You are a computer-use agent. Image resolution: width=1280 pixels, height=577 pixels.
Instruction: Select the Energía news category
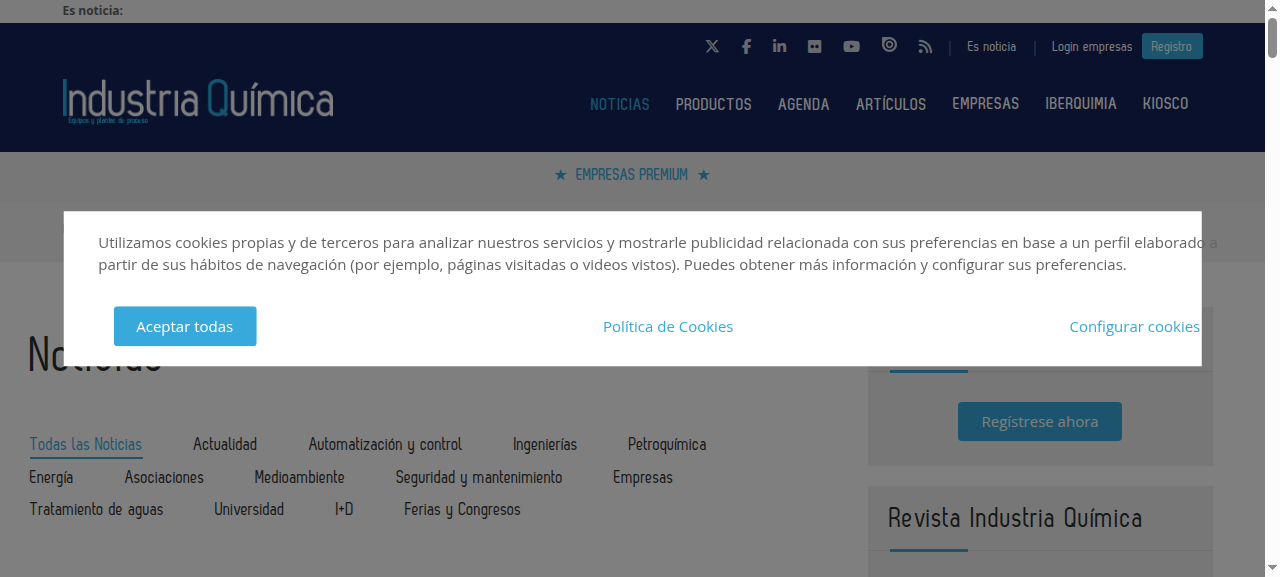(x=51, y=477)
